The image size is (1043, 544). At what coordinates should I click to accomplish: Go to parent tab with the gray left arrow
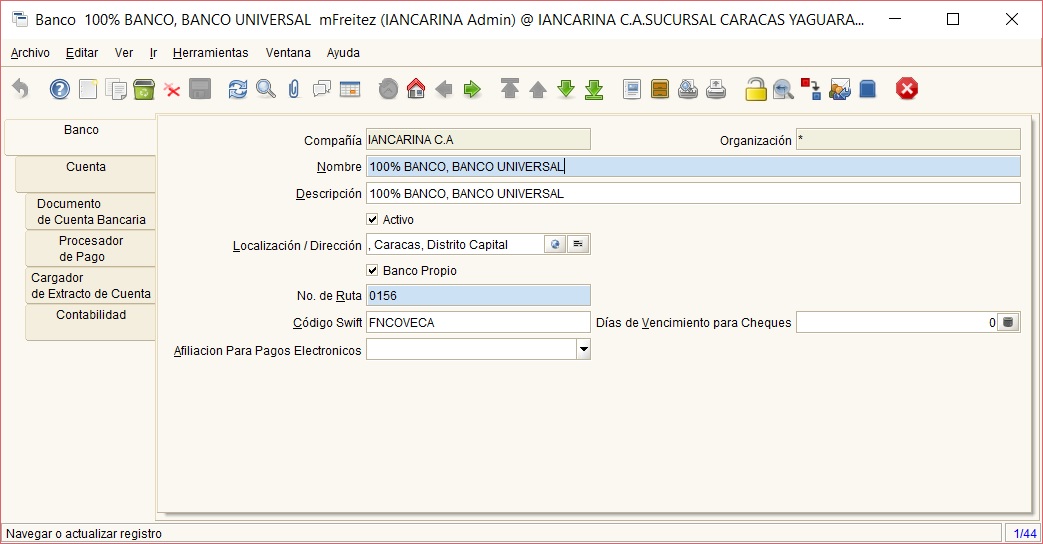point(444,88)
